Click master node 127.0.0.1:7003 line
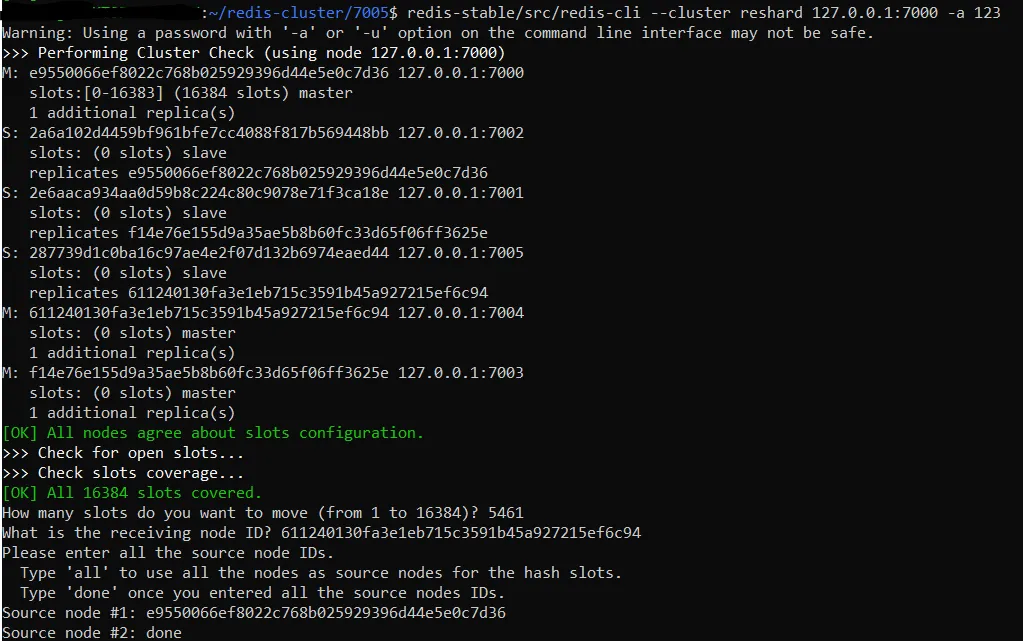Screen dimensions: 1023x641 [263, 373]
